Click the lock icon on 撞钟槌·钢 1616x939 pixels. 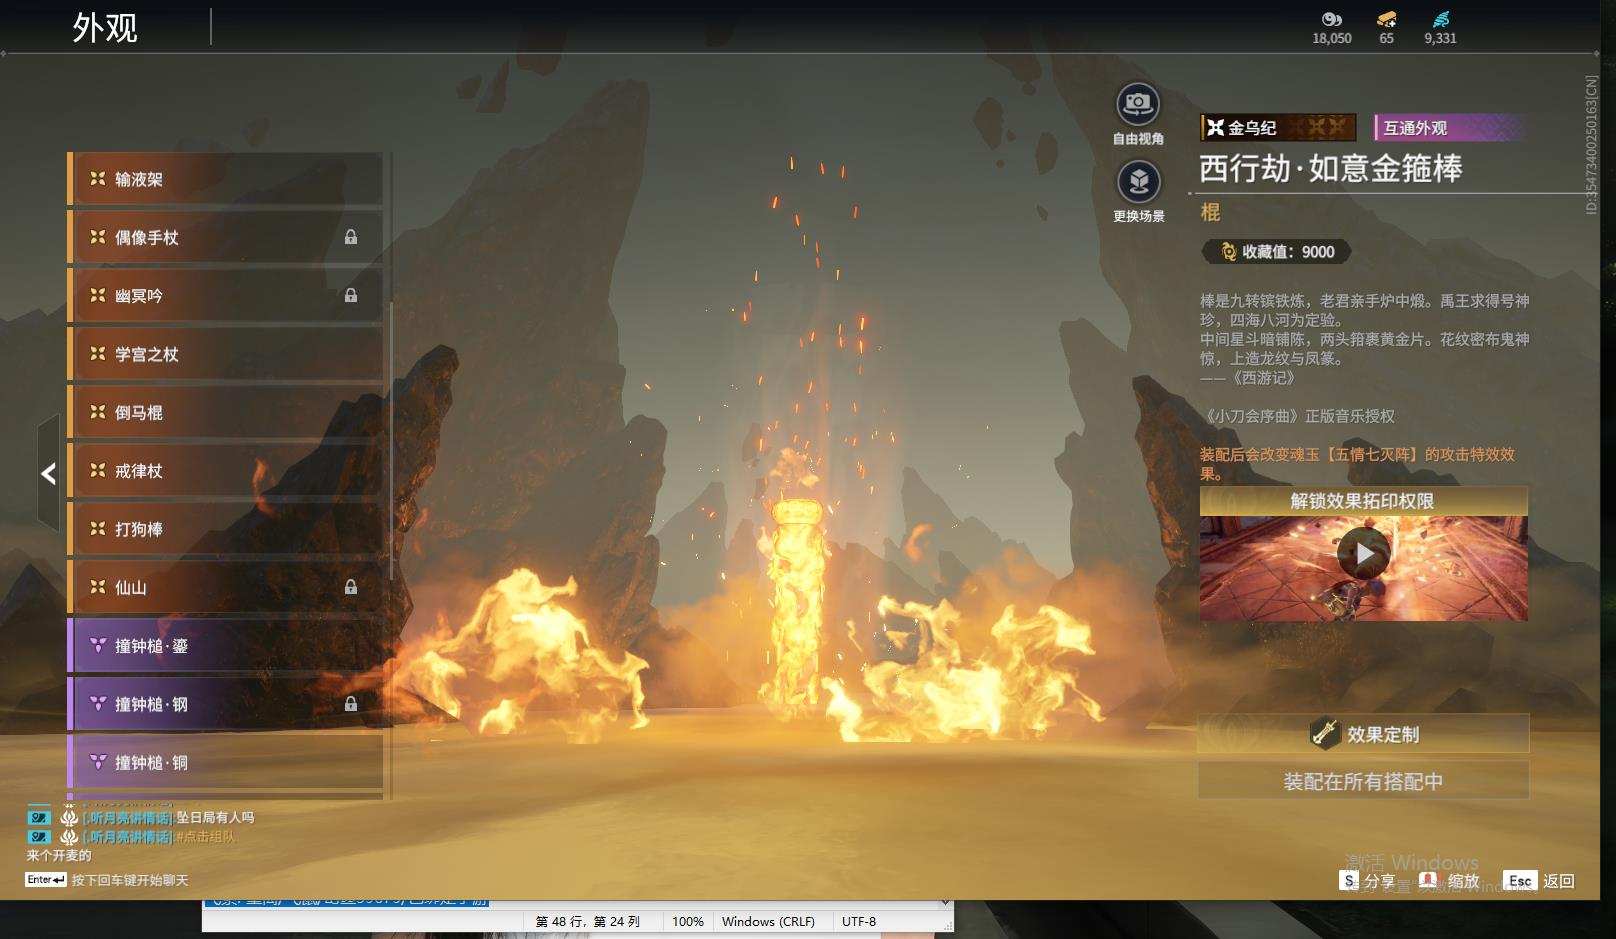coord(351,704)
